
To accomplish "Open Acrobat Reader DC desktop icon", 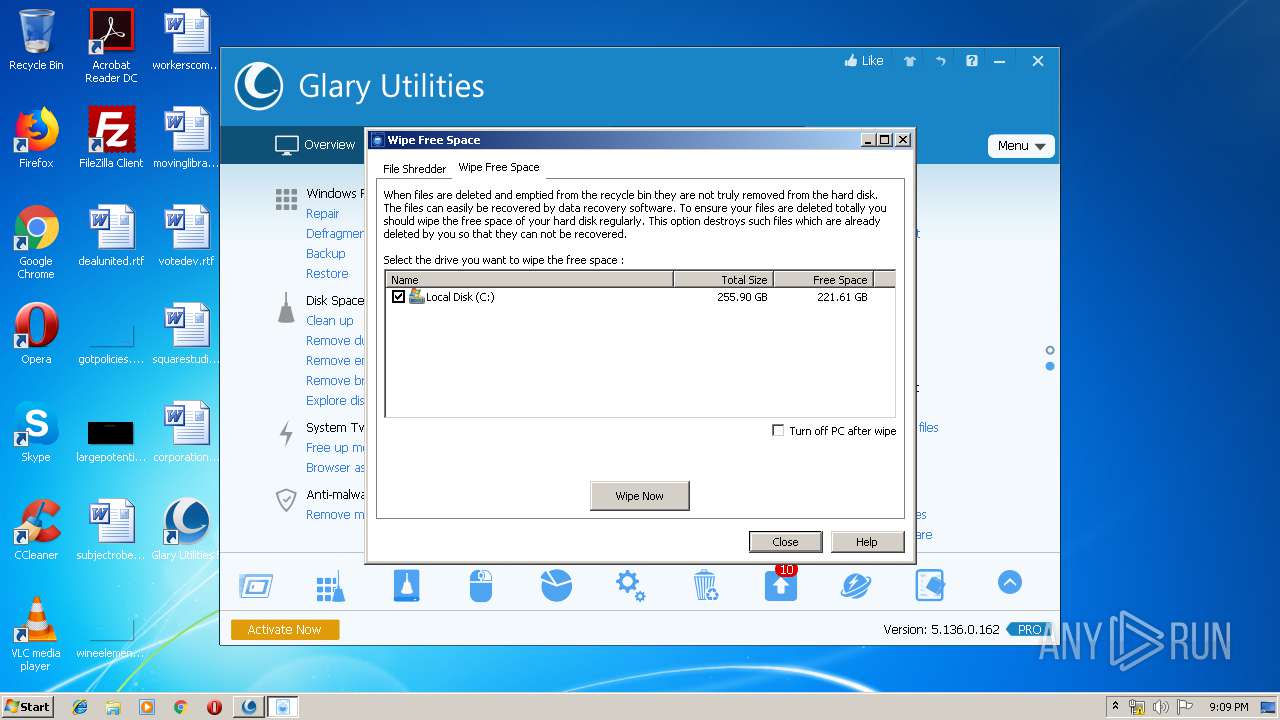I will pos(111,47).
